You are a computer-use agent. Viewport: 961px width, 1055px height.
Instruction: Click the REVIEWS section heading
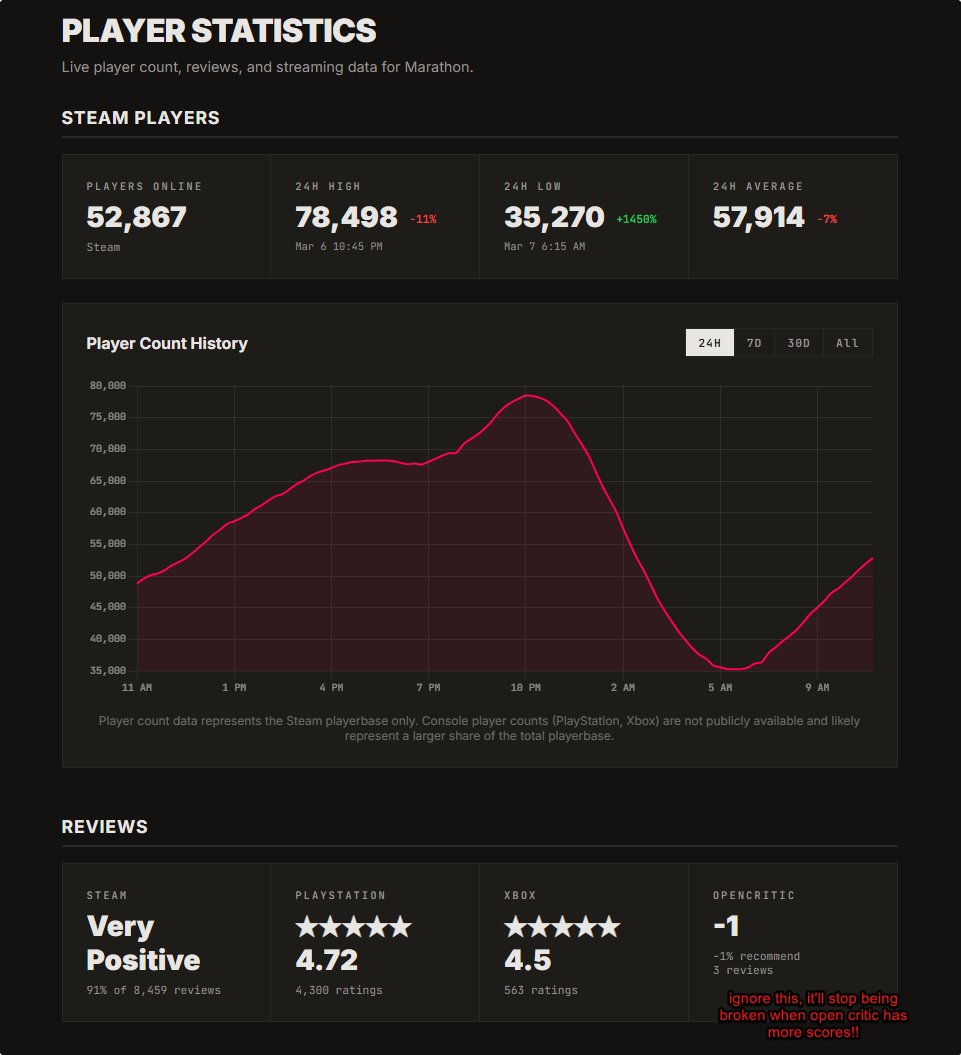point(104,827)
